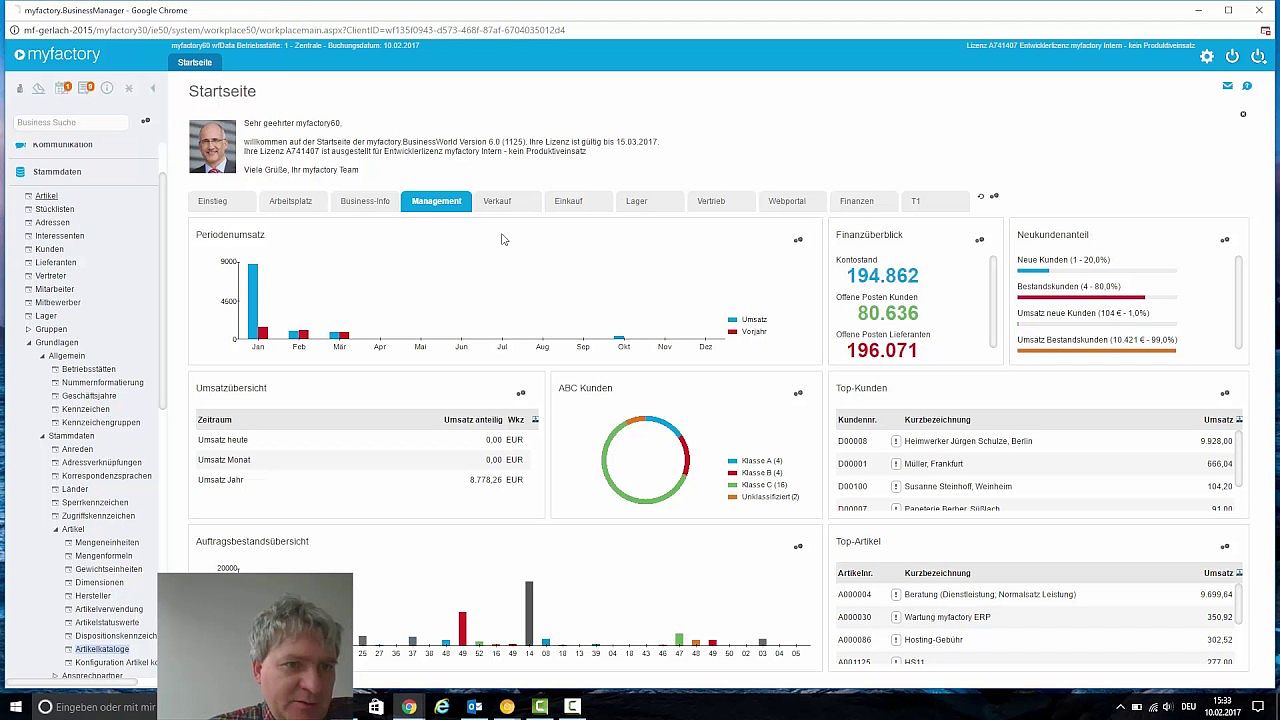
Task: Open the task list icon with badge
Action: [x=86, y=88]
